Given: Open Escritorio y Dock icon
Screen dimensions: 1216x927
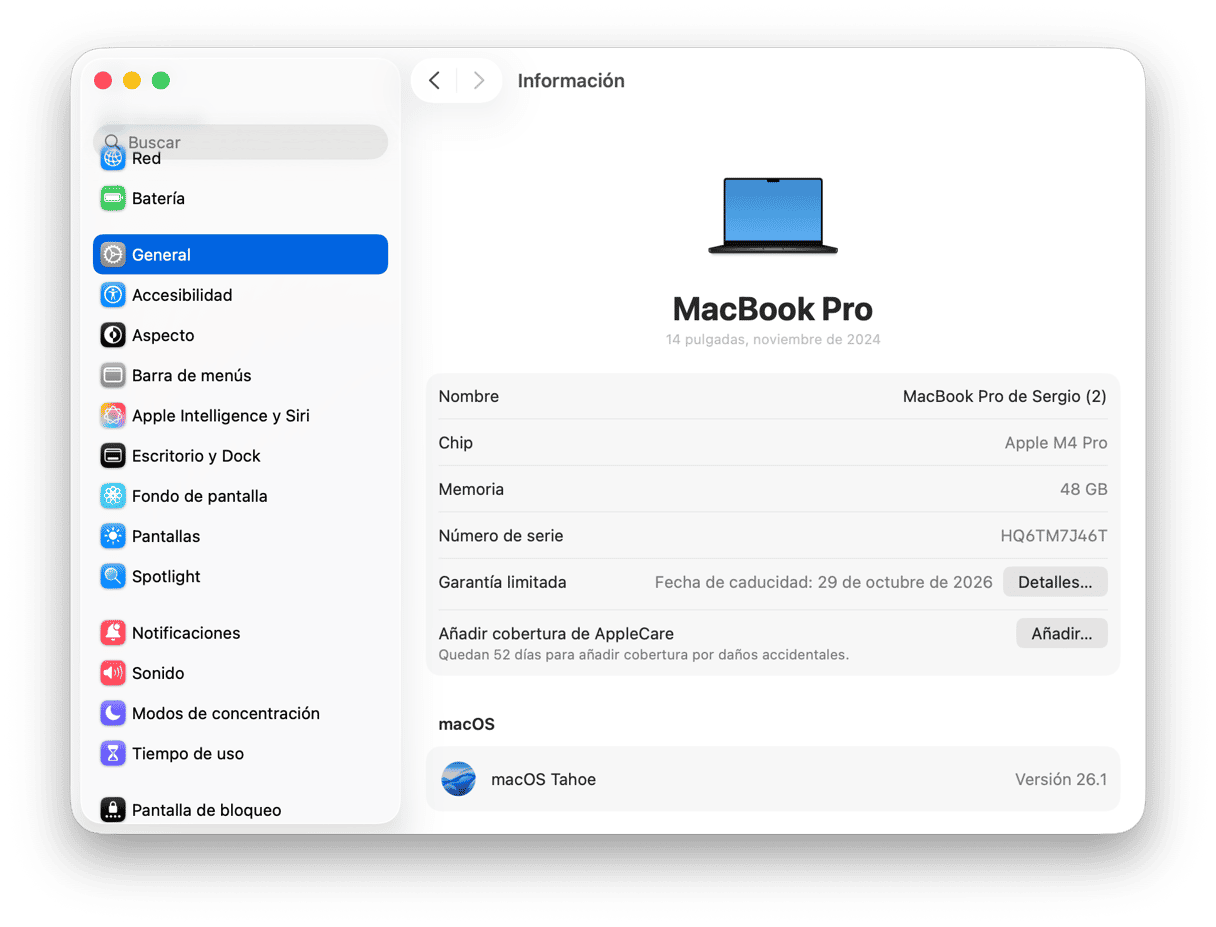Looking at the screenshot, I should [113, 456].
